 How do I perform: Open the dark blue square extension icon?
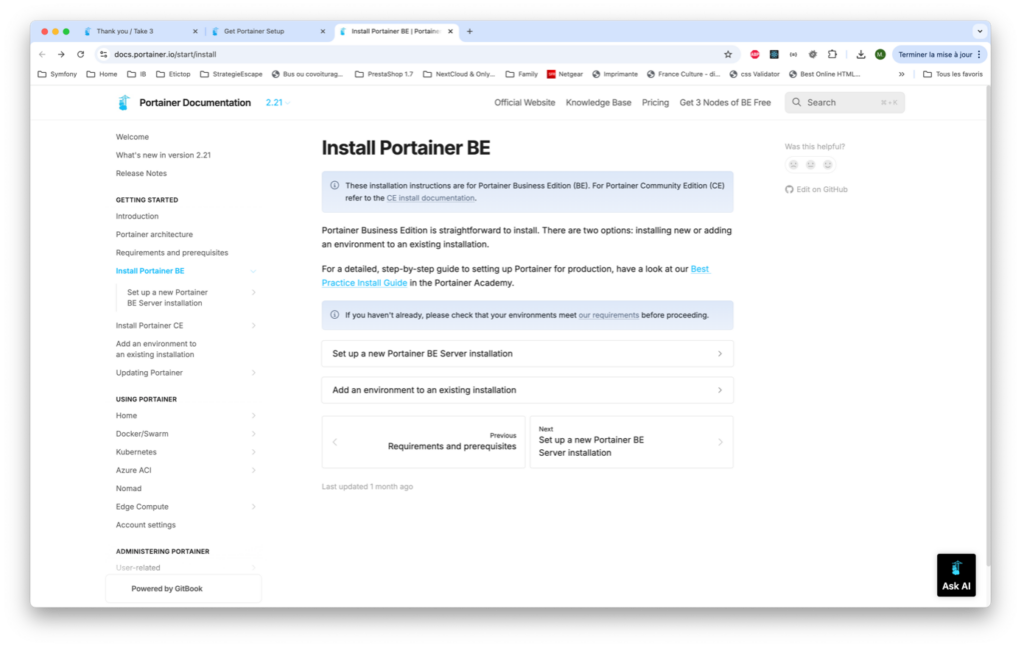[774, 54]
